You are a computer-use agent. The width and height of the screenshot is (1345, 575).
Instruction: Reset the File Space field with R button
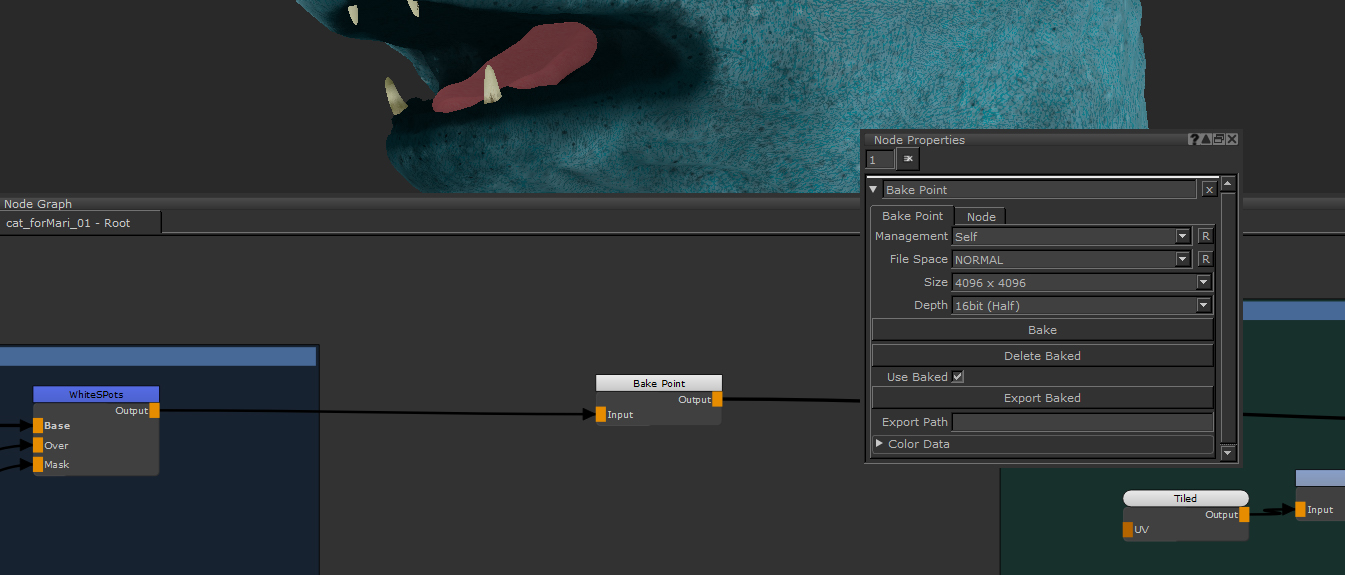(x=1205, y=259)
